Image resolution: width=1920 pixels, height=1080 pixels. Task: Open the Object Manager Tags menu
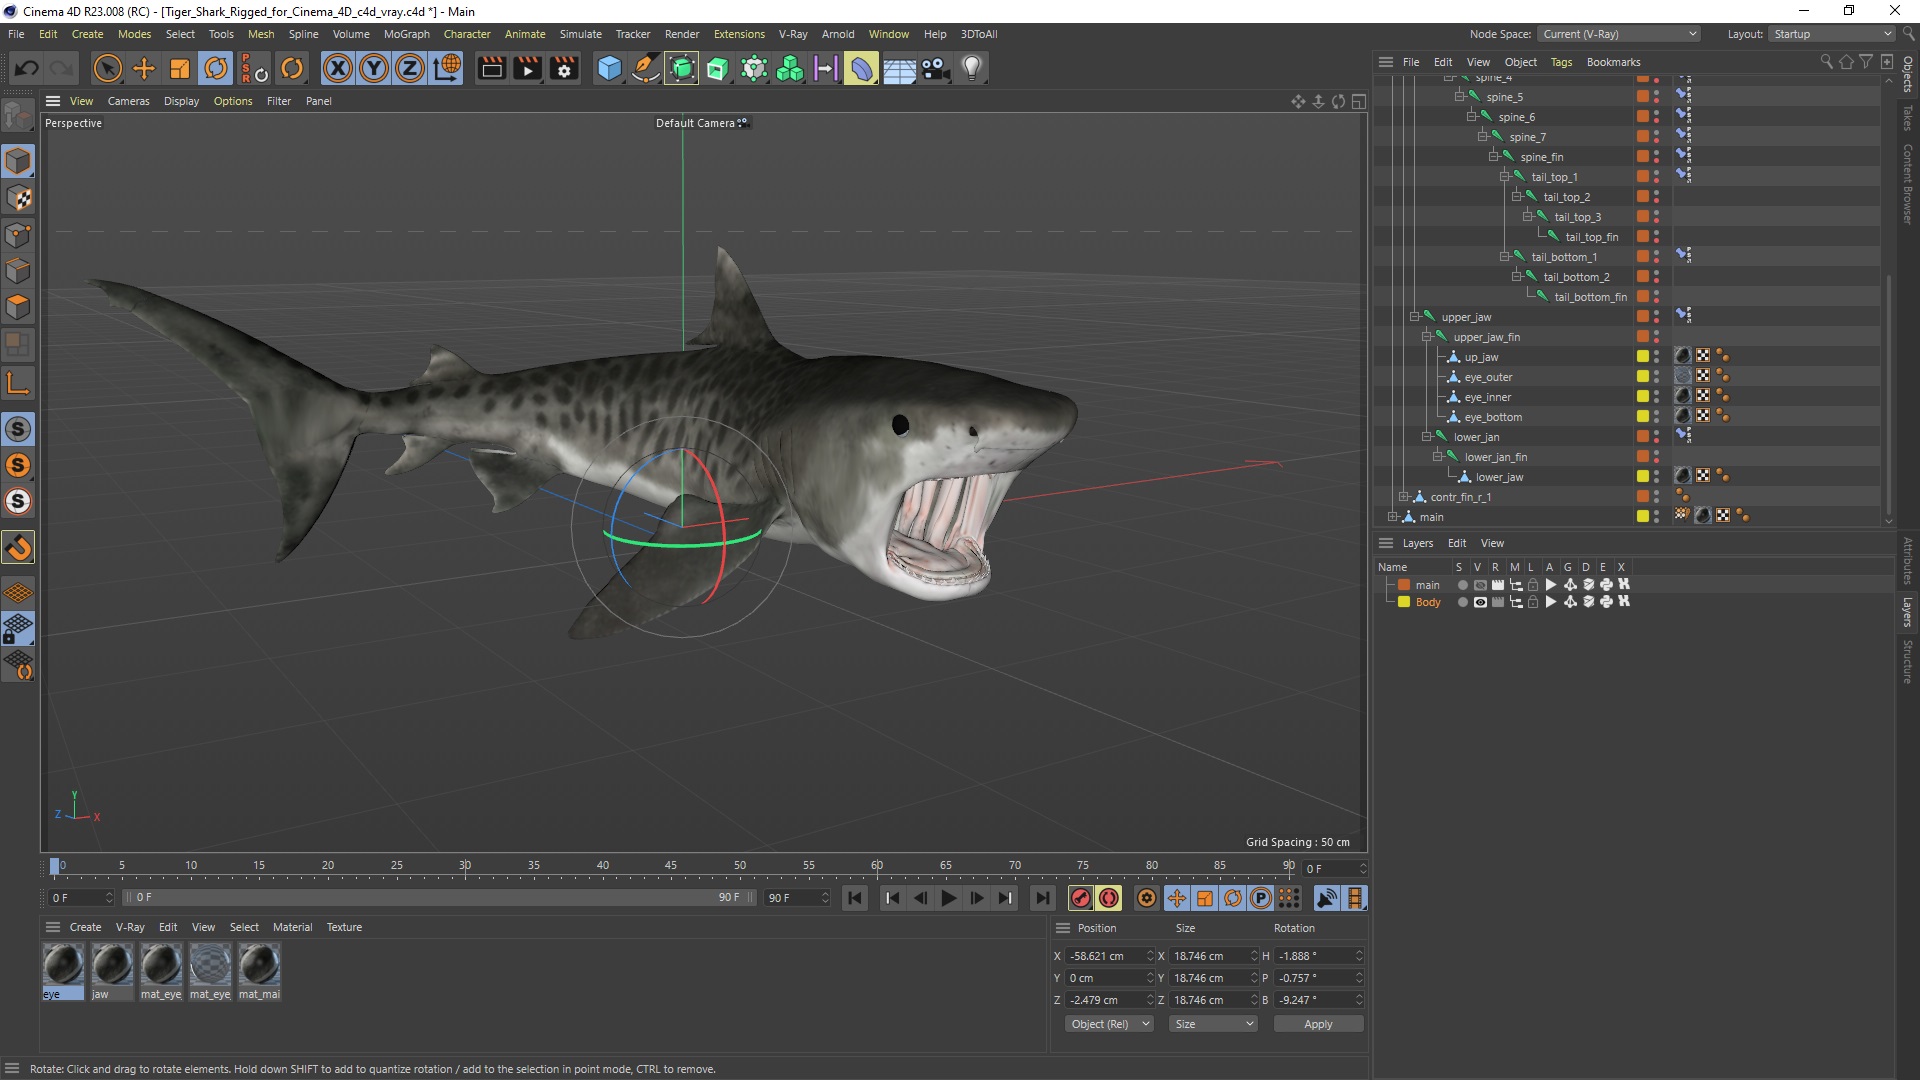pos(1561,62)
